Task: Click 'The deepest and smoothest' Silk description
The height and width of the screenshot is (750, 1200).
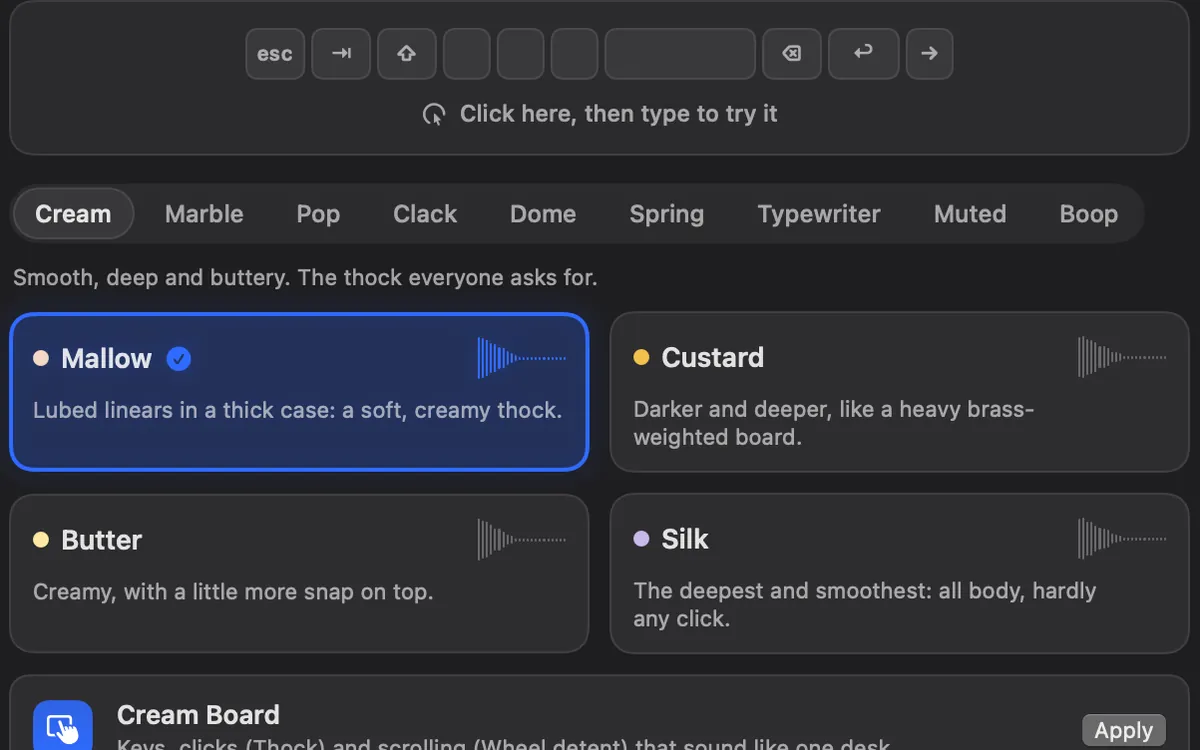Action: point(865,605)
